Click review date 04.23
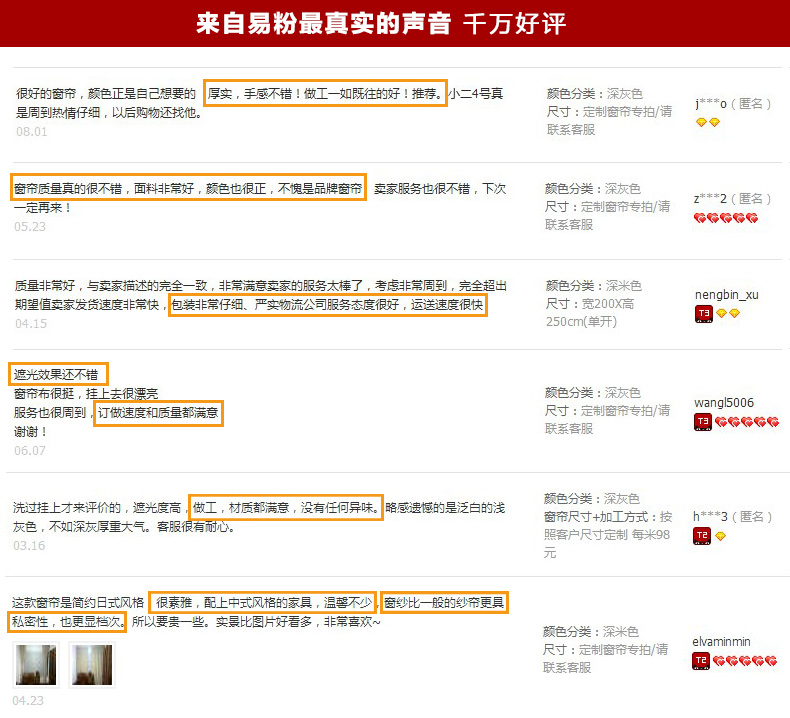Image resolution: width=790 pixels, height=718 pixels. point(28,700)
